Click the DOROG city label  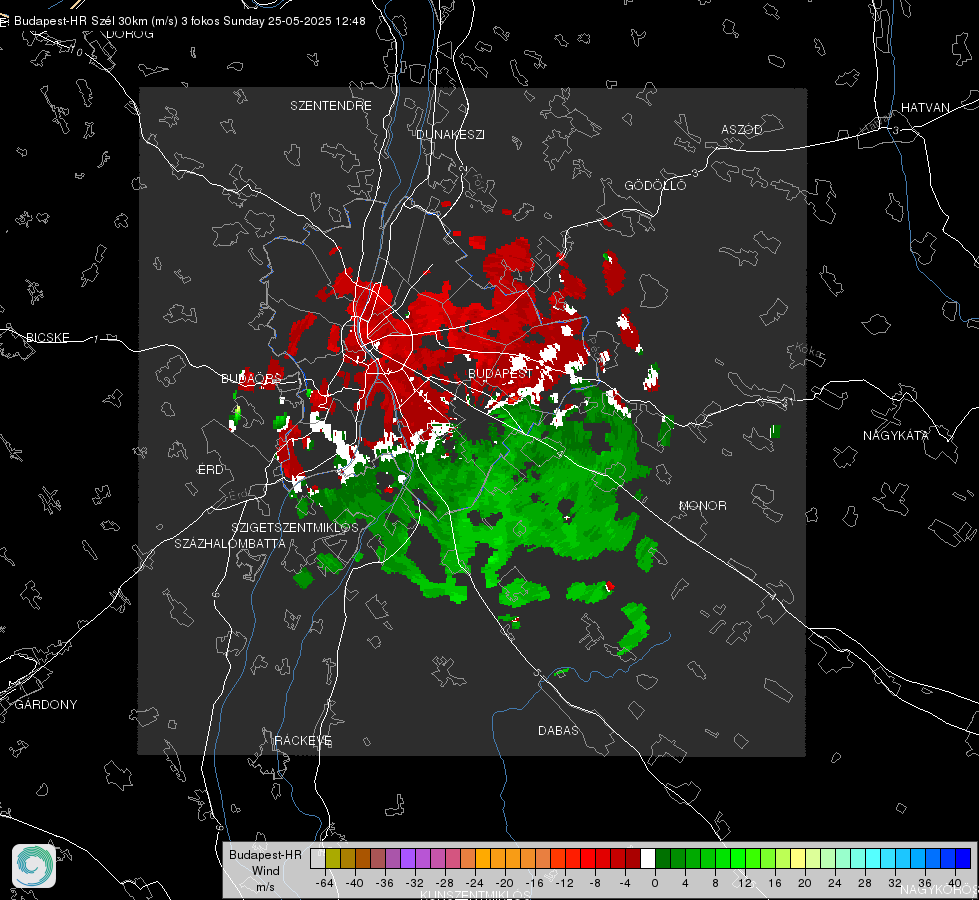(x=130, y=34)
